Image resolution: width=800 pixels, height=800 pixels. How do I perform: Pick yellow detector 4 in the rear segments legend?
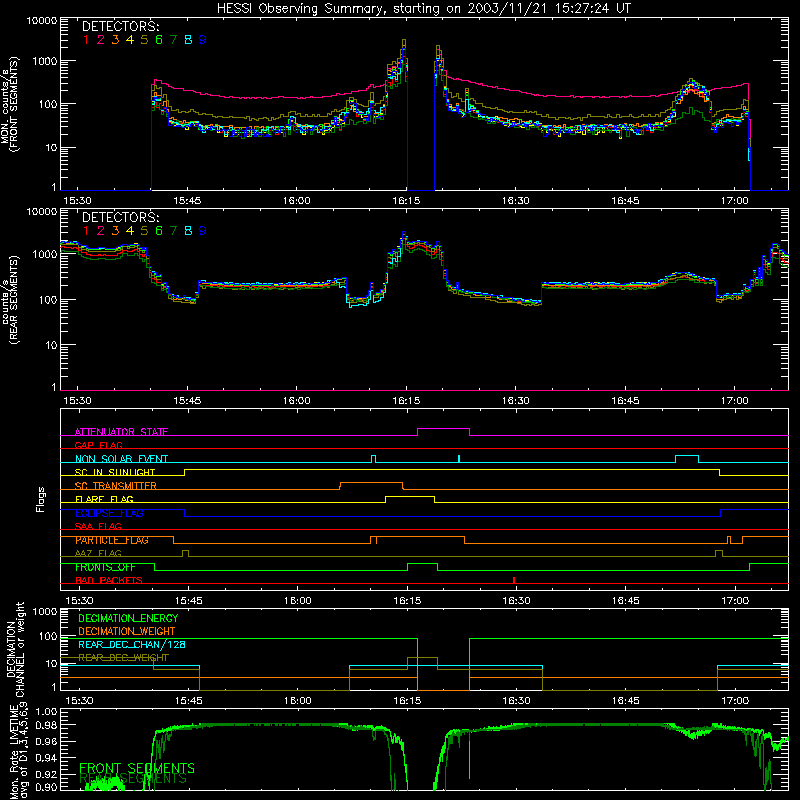tap(130, 231)
